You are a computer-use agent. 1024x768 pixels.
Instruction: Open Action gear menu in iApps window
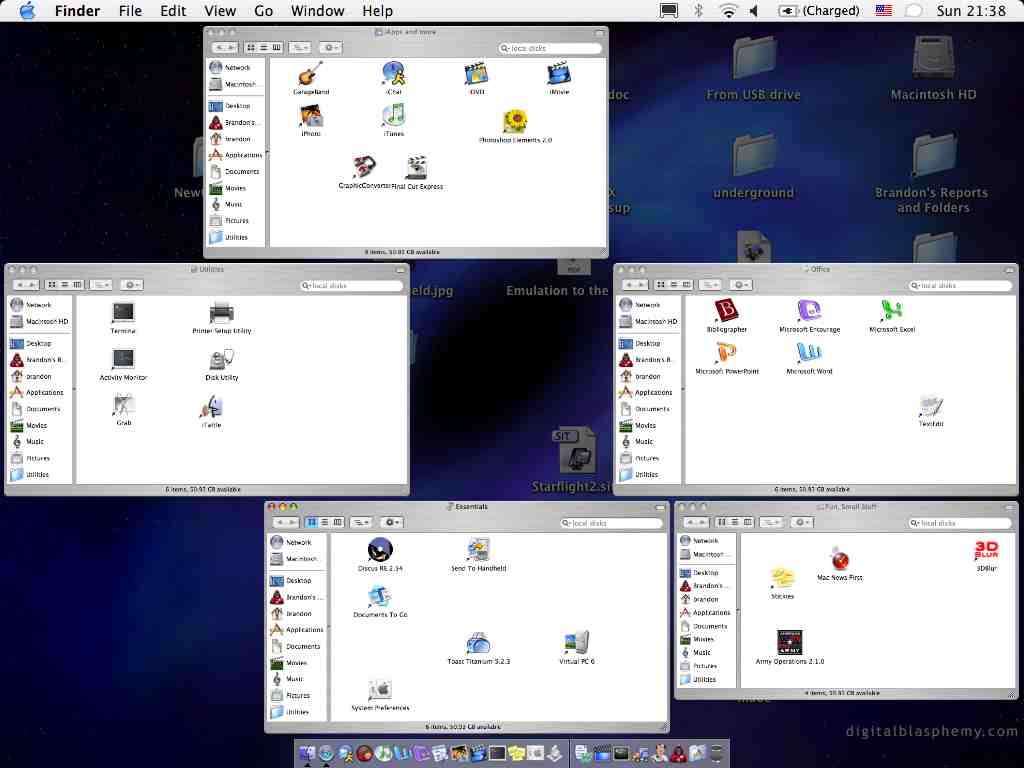330,48
